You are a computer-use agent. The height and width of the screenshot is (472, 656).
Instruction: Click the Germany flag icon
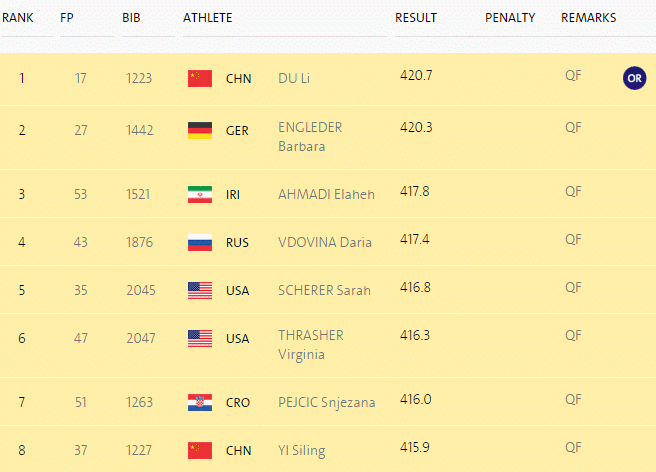[200, 131]
